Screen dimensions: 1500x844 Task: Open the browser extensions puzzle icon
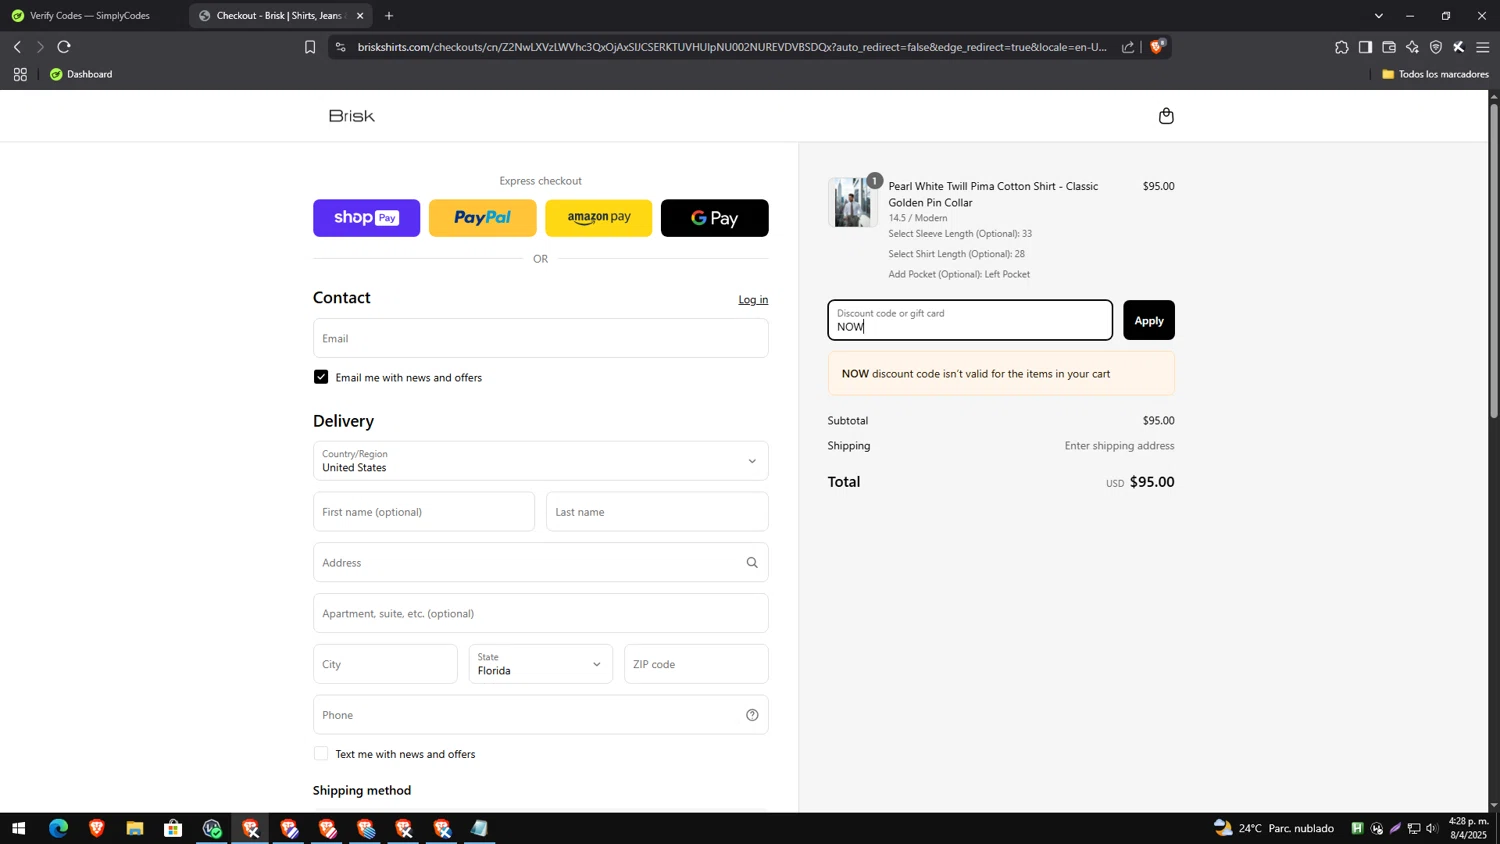click(x=1341, y=47)
